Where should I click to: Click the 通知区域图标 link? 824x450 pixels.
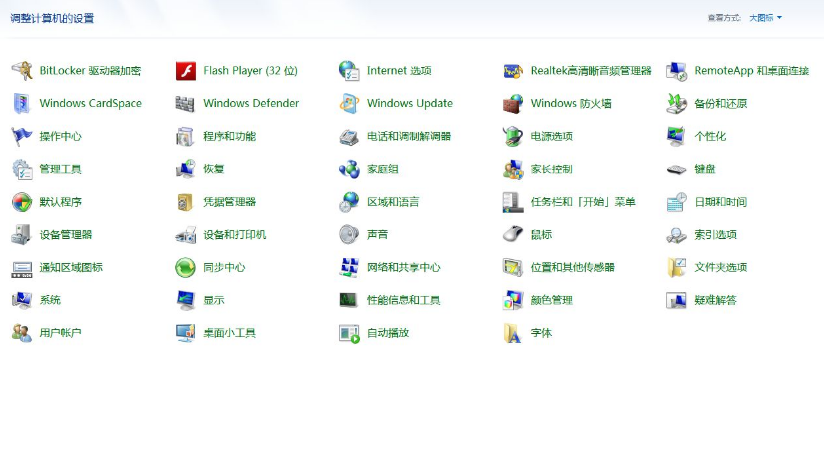coord(71,268)
